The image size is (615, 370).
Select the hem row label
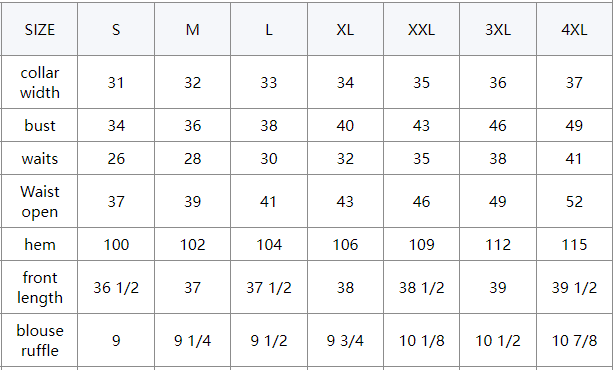(x=40, y=244)
